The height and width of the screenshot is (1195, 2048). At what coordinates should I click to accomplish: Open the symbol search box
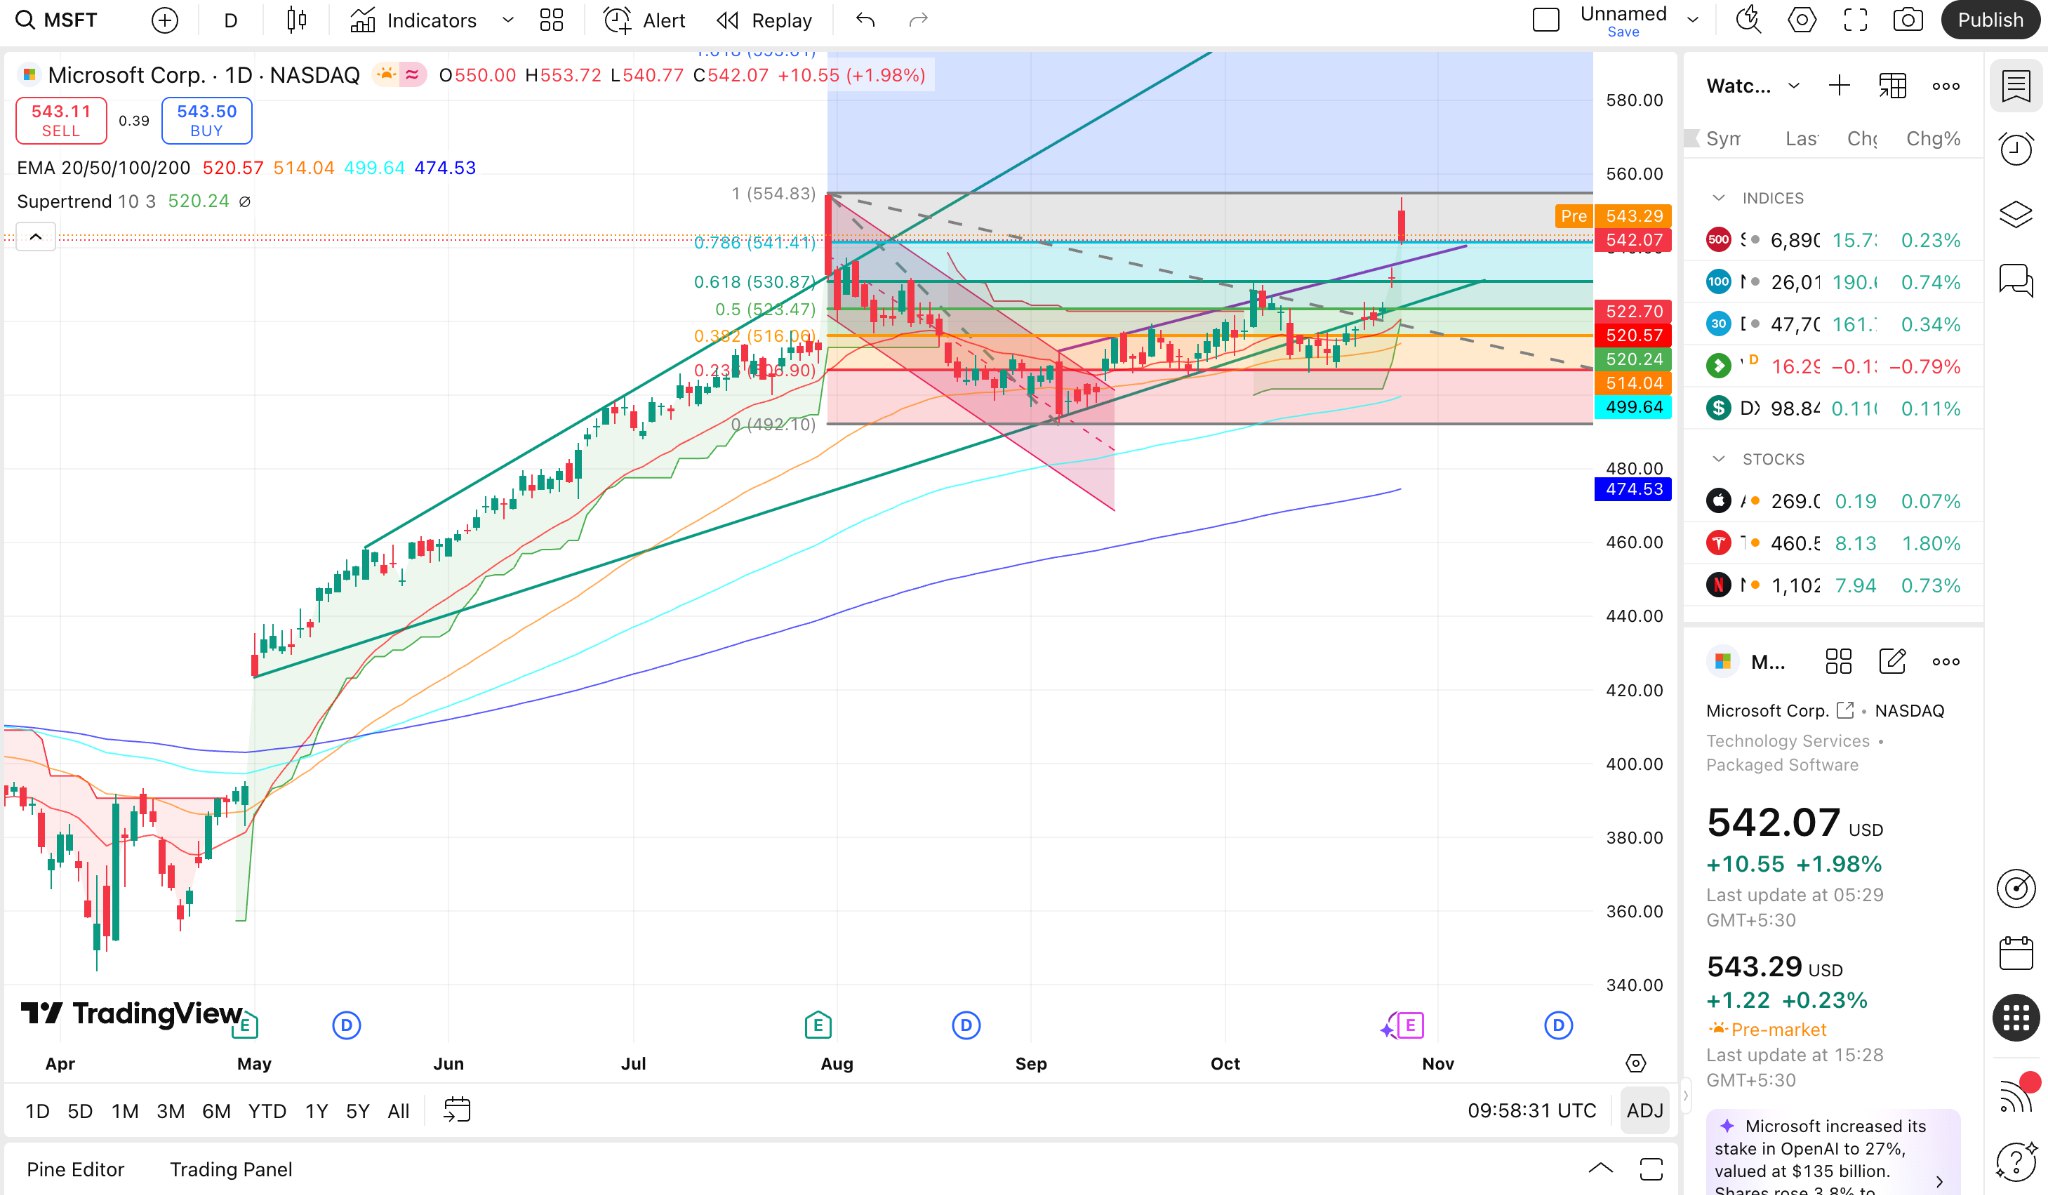point(55,19)
